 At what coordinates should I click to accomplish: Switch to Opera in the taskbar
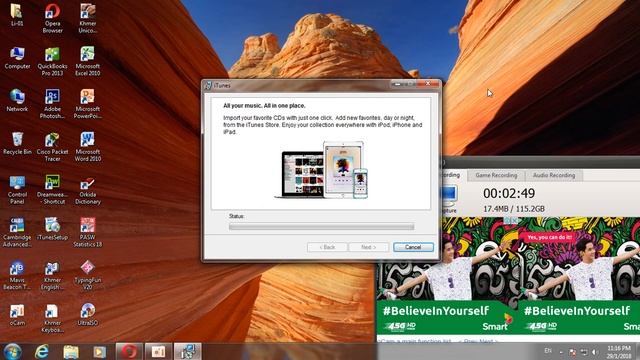[x=129, y=351]
